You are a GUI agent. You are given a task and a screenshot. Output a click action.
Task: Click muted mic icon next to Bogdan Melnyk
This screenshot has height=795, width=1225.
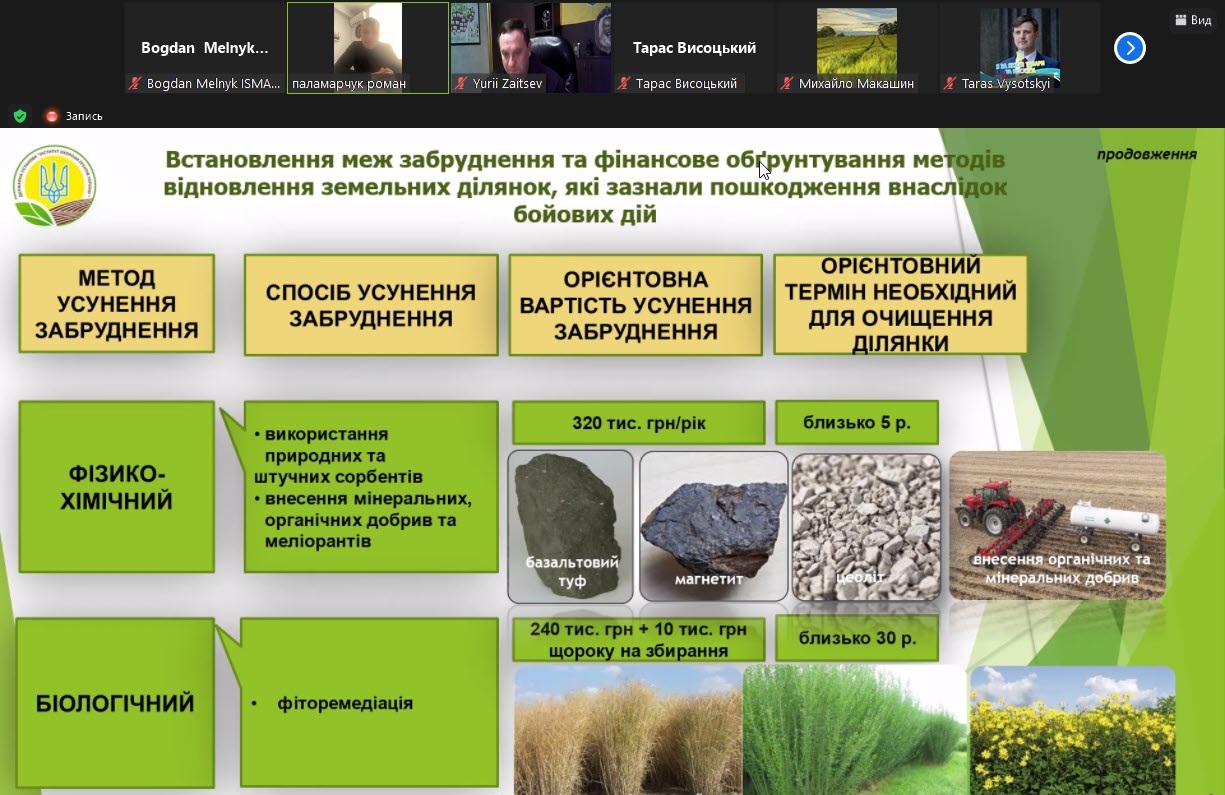(134, 84)
